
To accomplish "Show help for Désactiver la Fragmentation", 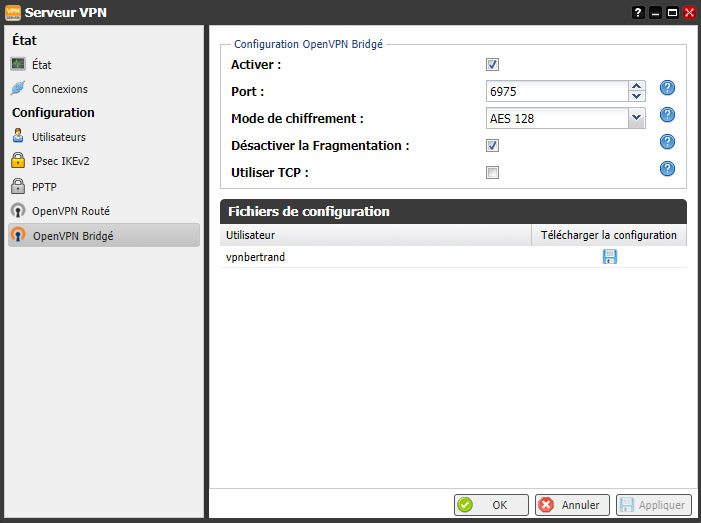I will click(x=667, y=142).
